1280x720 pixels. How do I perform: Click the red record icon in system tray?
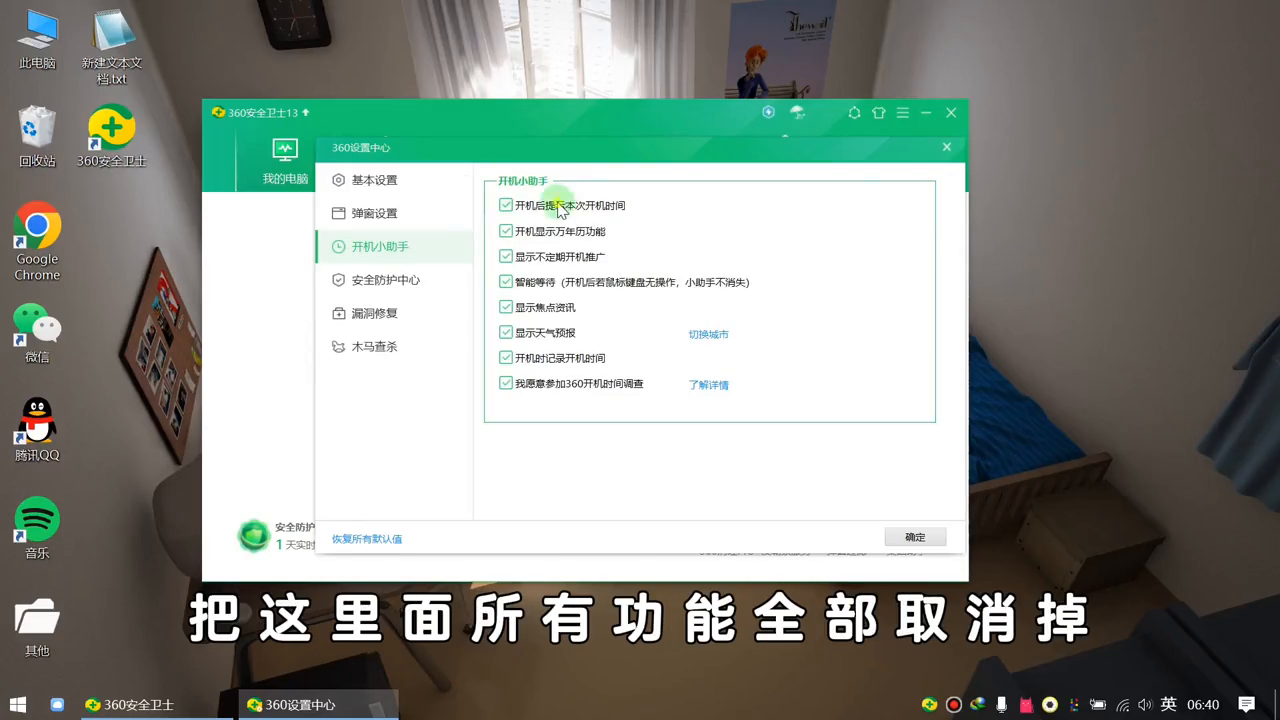coord(954,705)
